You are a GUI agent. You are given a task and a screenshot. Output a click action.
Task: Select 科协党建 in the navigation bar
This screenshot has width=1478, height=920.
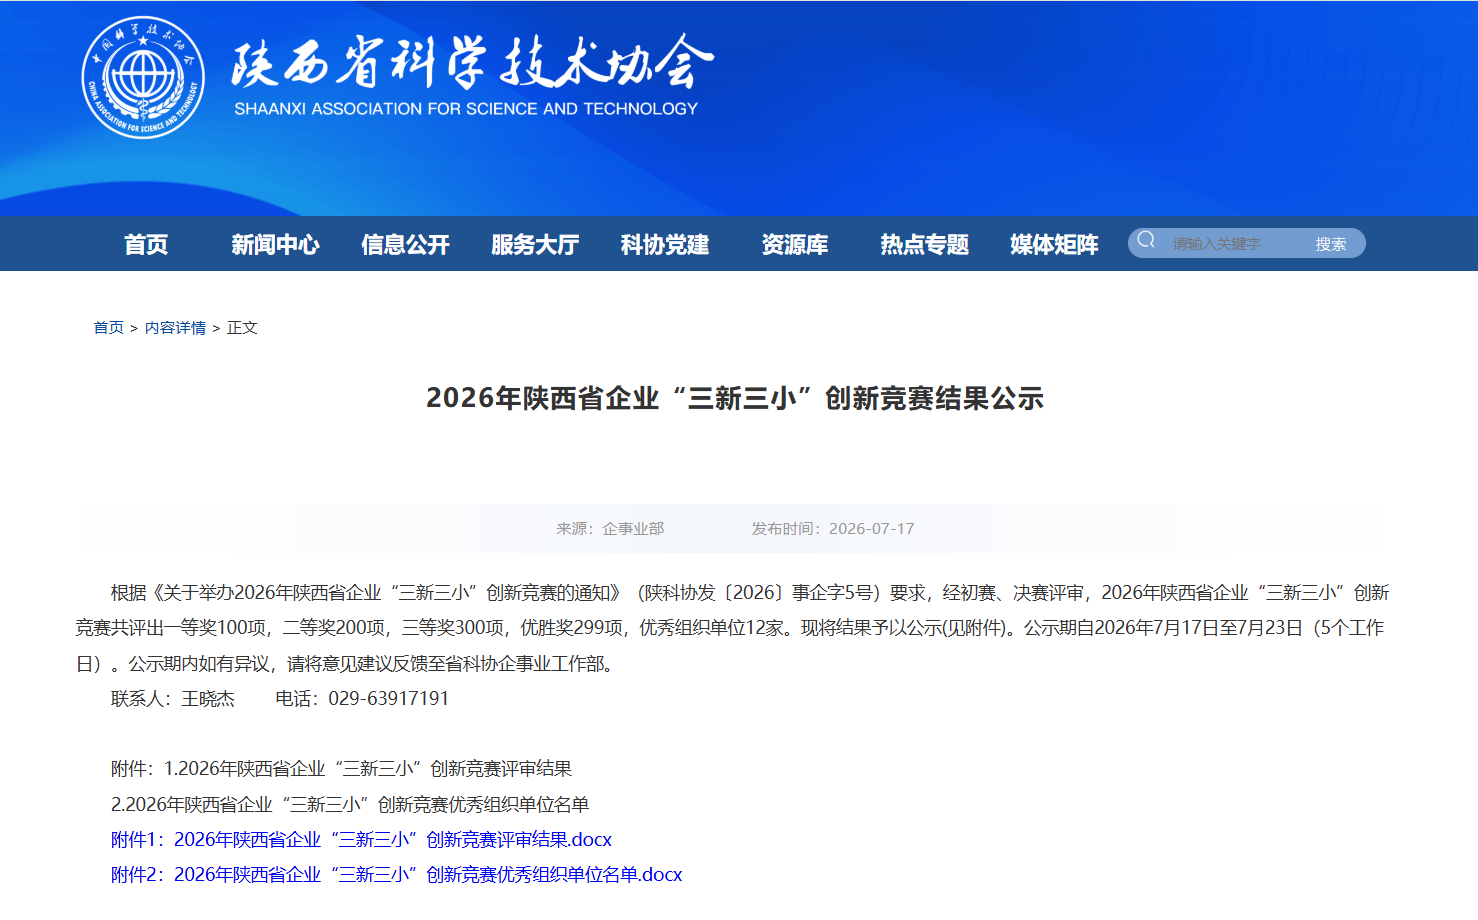665,244
